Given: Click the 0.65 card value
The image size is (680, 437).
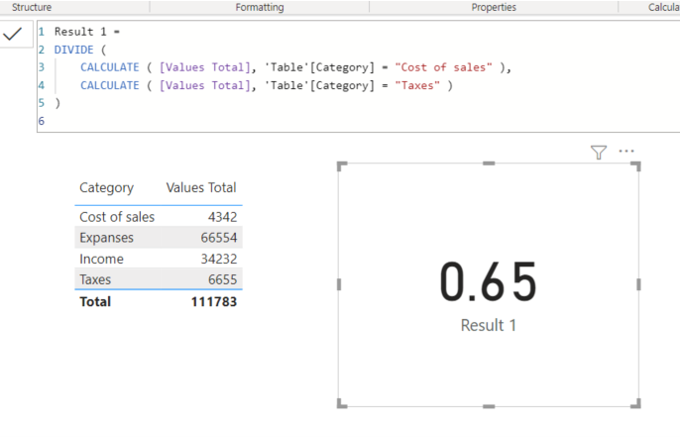Looking at the screenshot, I should (488, 282).
